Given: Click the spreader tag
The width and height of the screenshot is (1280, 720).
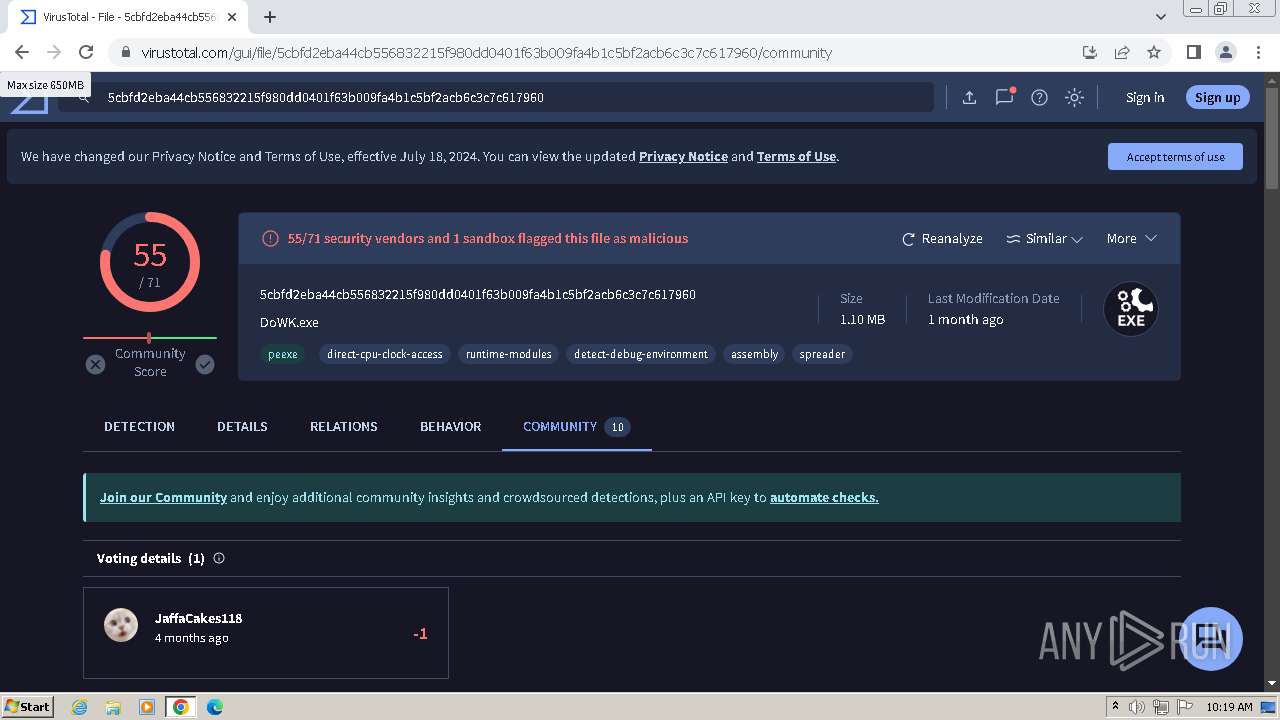Looking at the screenshot, I should [x=822, y=354].
